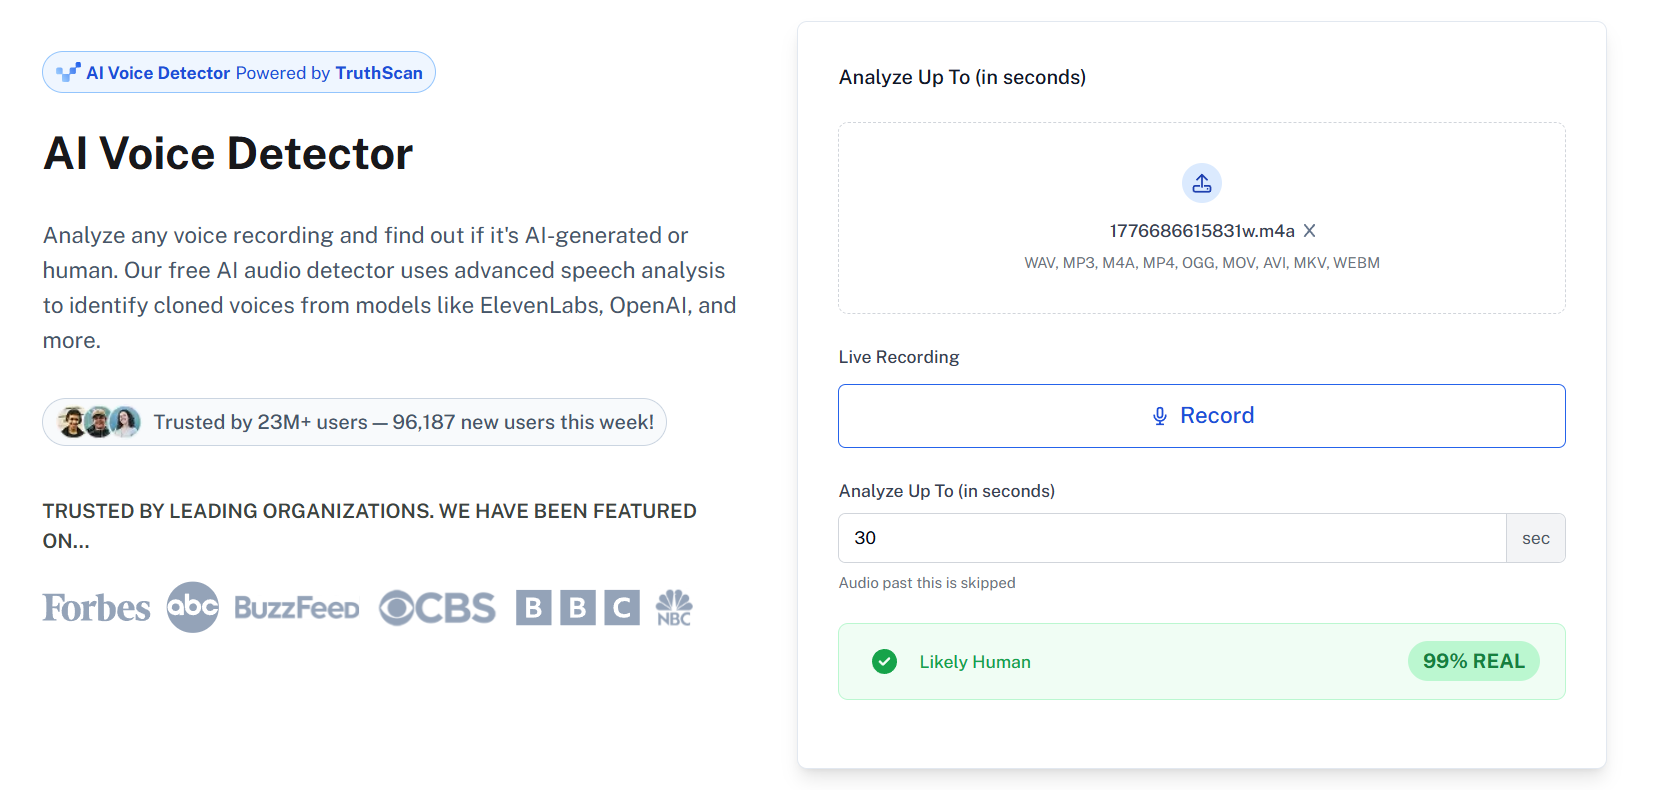1661x790 pixels.
Task: Click the NBC peacock logo
Action: point(674,607)
